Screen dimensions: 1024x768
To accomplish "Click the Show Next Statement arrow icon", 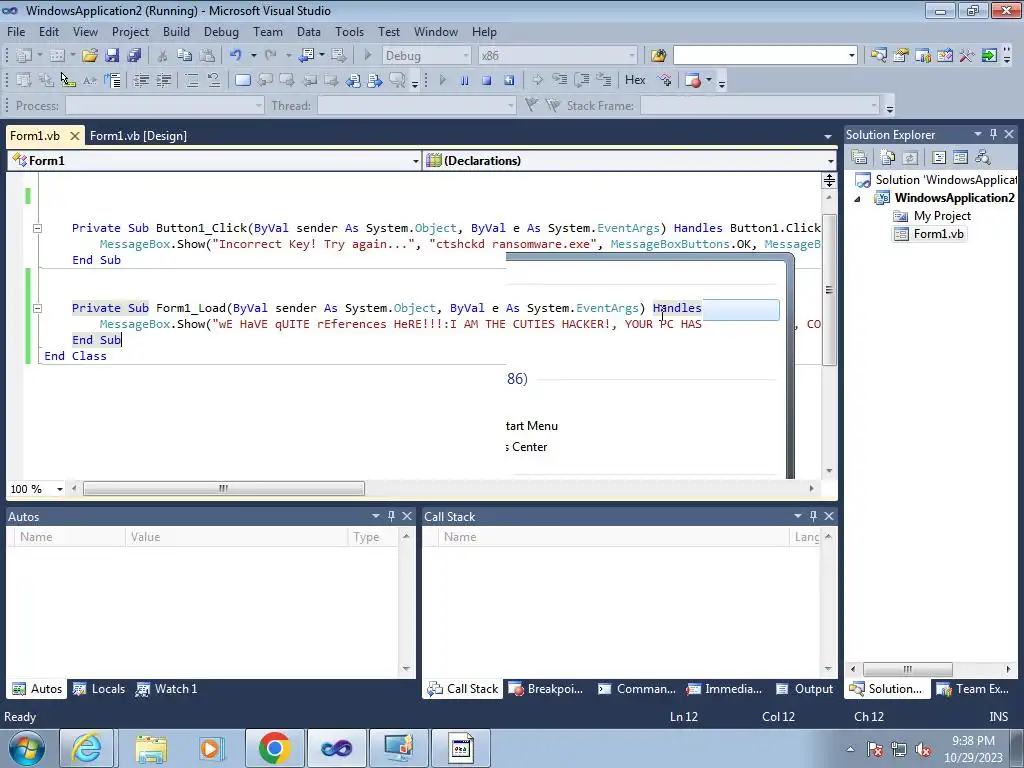I will click(537, 80).
